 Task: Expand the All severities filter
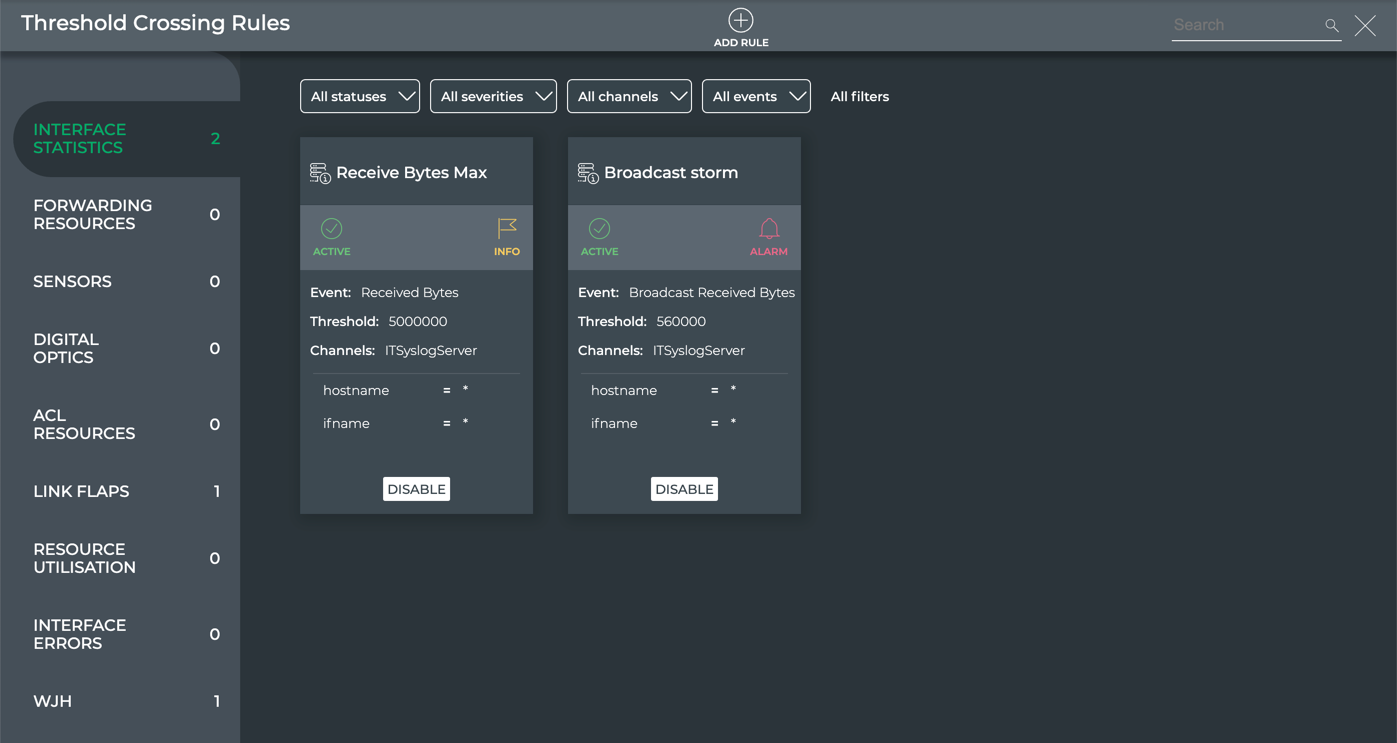(493, 97)
